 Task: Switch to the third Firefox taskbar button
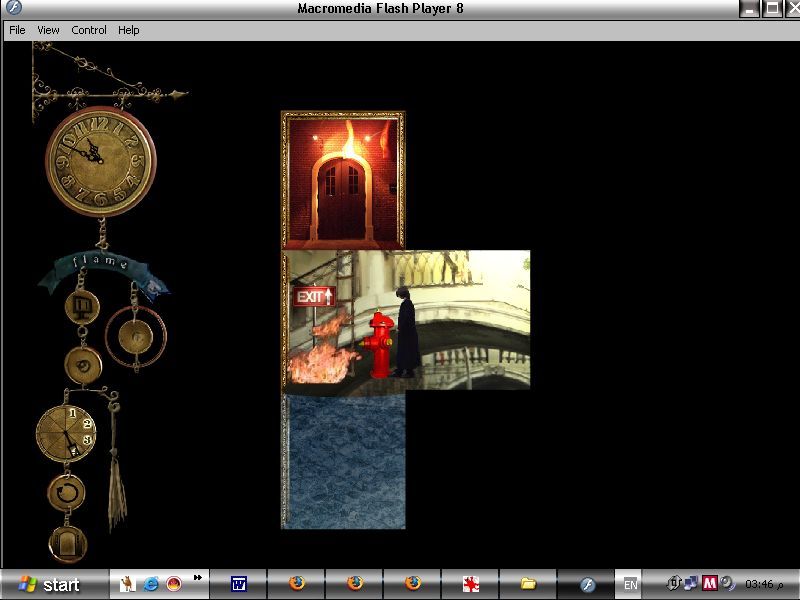[x=412, y=584]
